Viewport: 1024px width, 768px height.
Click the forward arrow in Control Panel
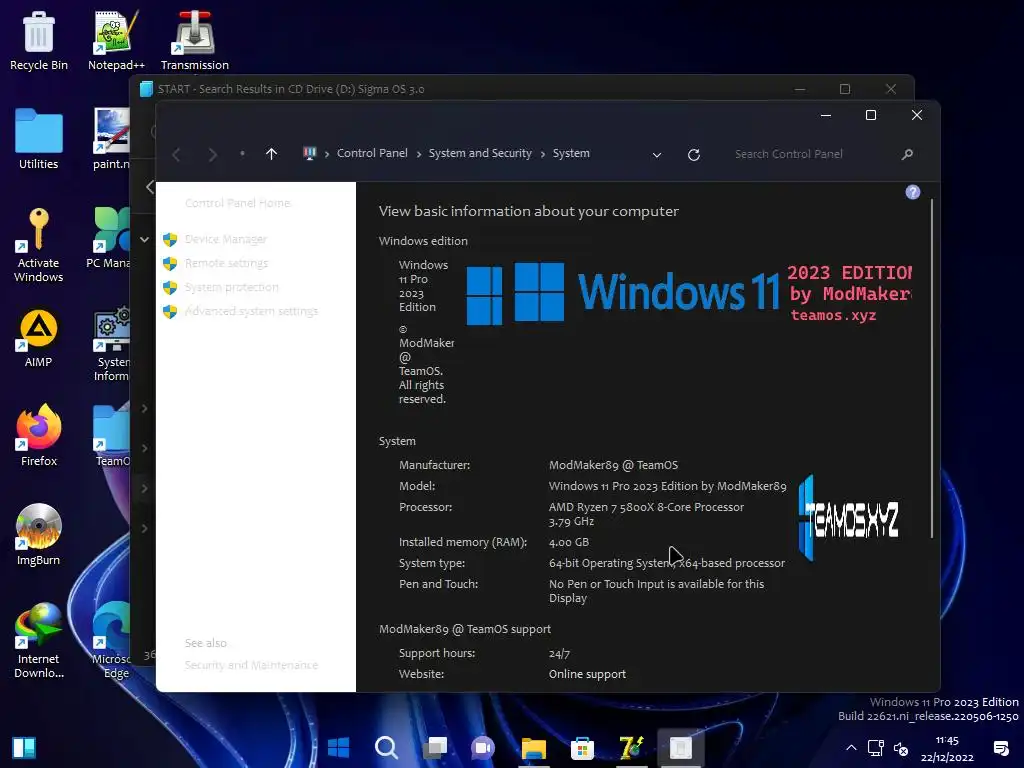(212, 154)
